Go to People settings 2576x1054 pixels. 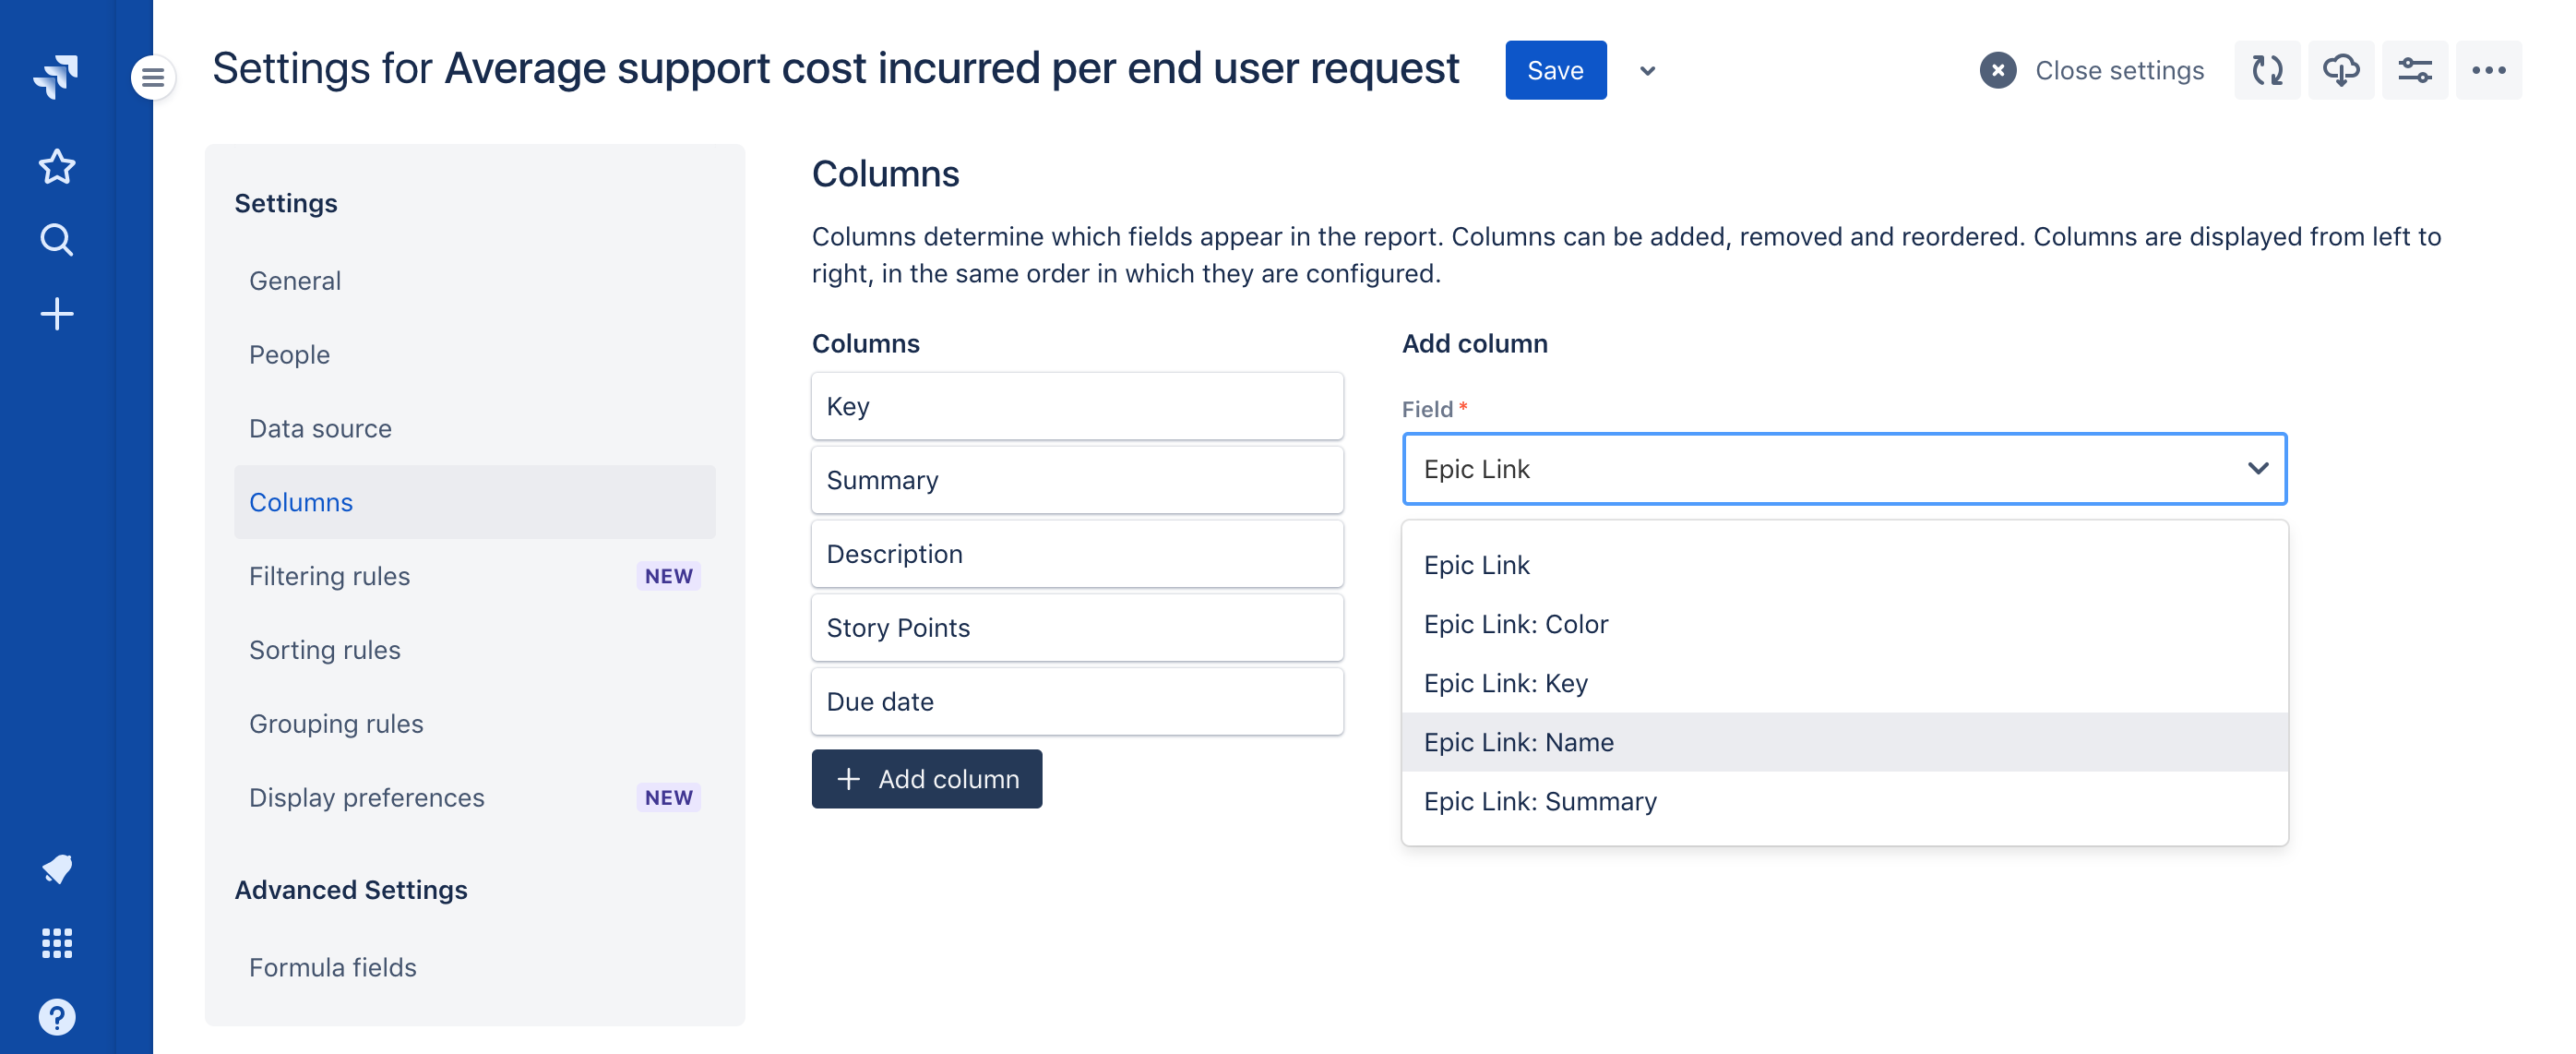click(474, 355)
